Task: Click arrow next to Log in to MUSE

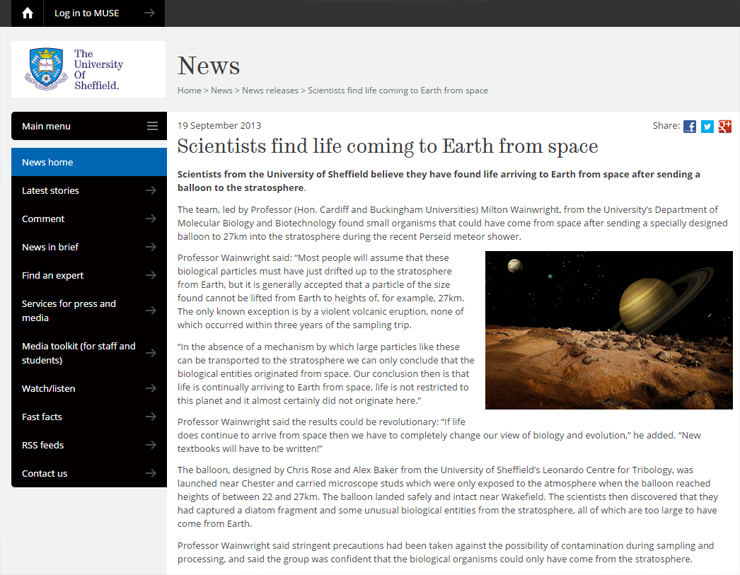Action: pos(149,13)
